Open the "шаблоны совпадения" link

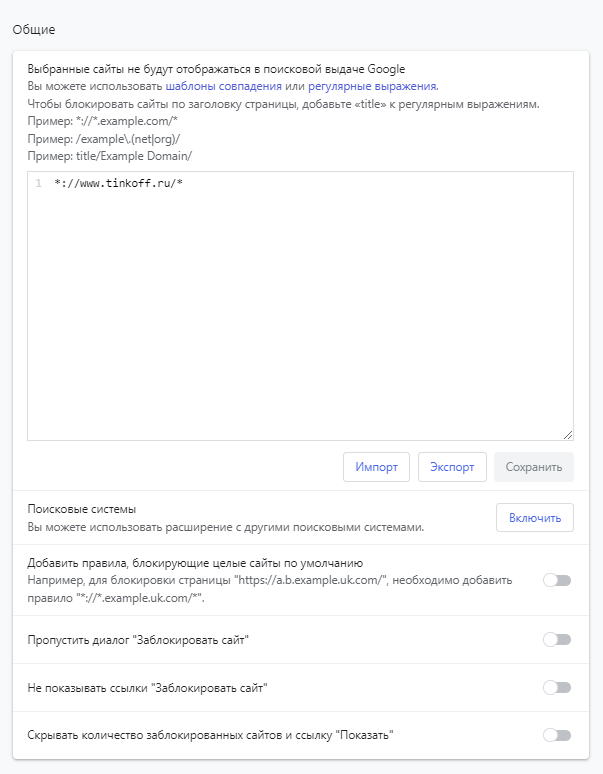click(222, 87)
